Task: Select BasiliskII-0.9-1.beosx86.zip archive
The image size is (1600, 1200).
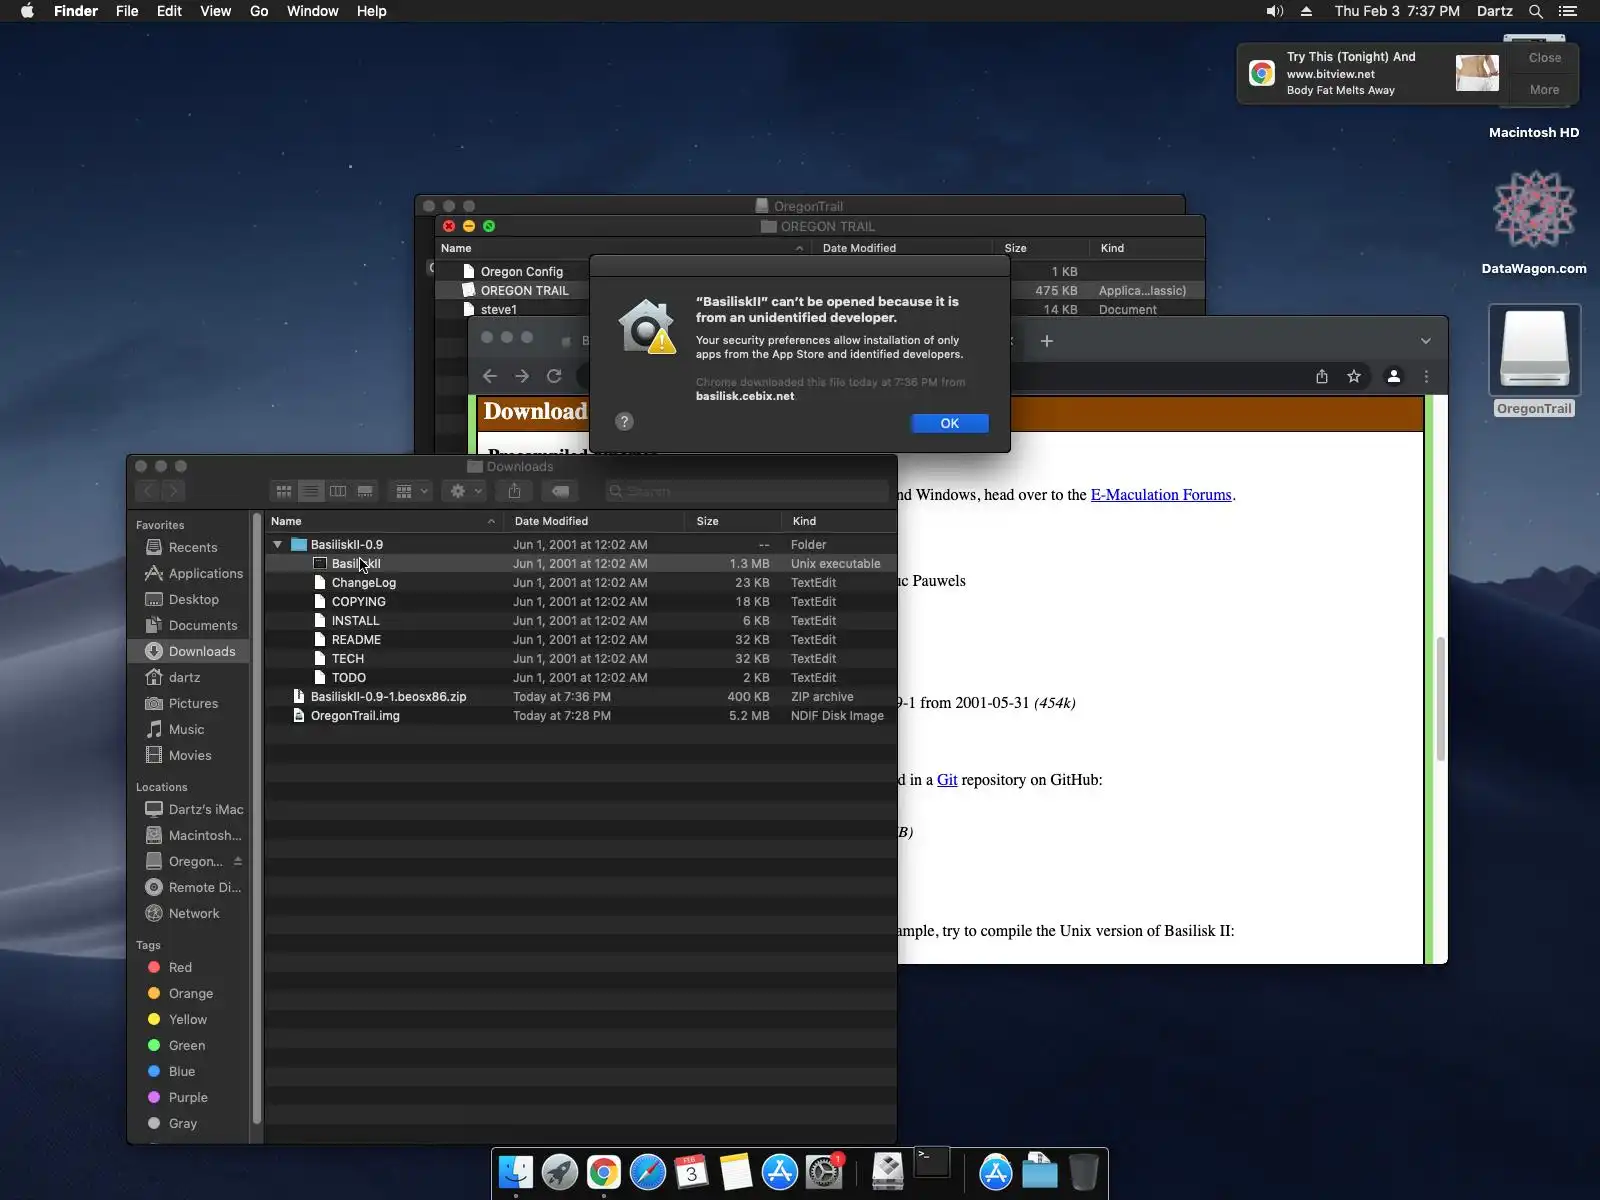Action: 581,697
